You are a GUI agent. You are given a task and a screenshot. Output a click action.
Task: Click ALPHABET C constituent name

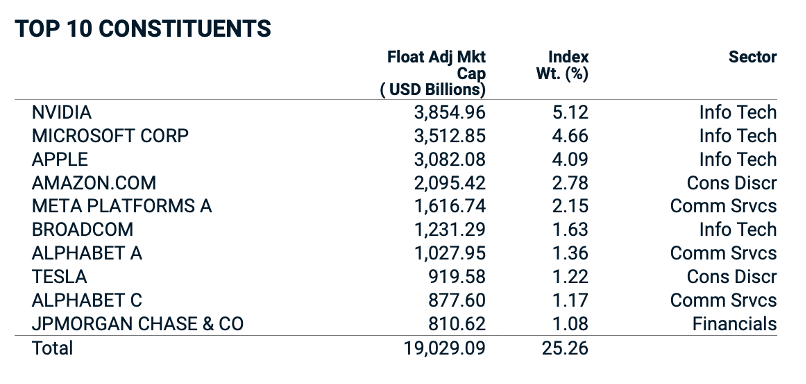pyautogui.click(x=87, y=300)
